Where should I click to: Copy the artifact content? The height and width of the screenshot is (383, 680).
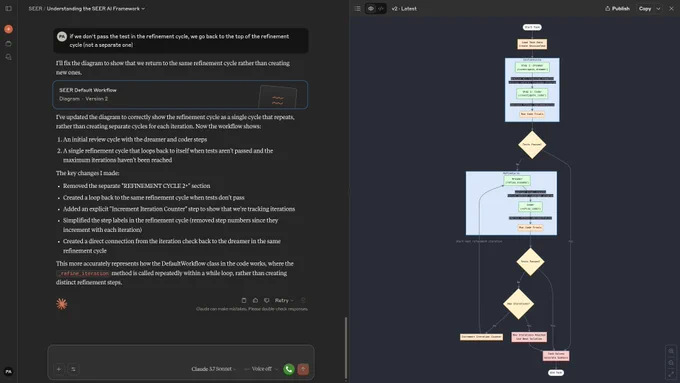point(645,9)
